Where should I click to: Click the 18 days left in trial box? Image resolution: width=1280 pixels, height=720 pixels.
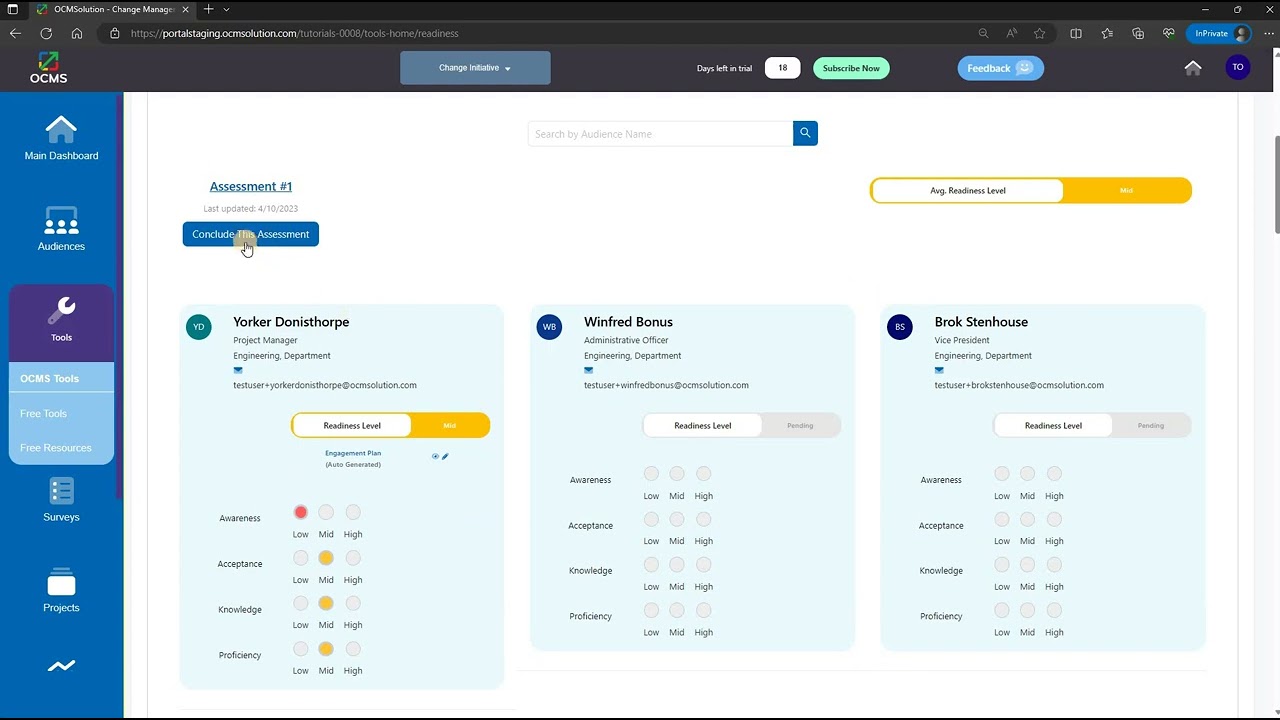point(783,68)
